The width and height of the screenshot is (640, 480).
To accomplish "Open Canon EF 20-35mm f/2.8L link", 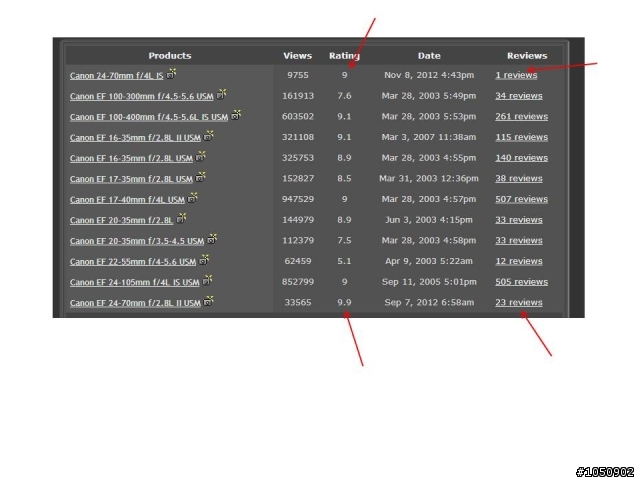I will tap(121, 220).
